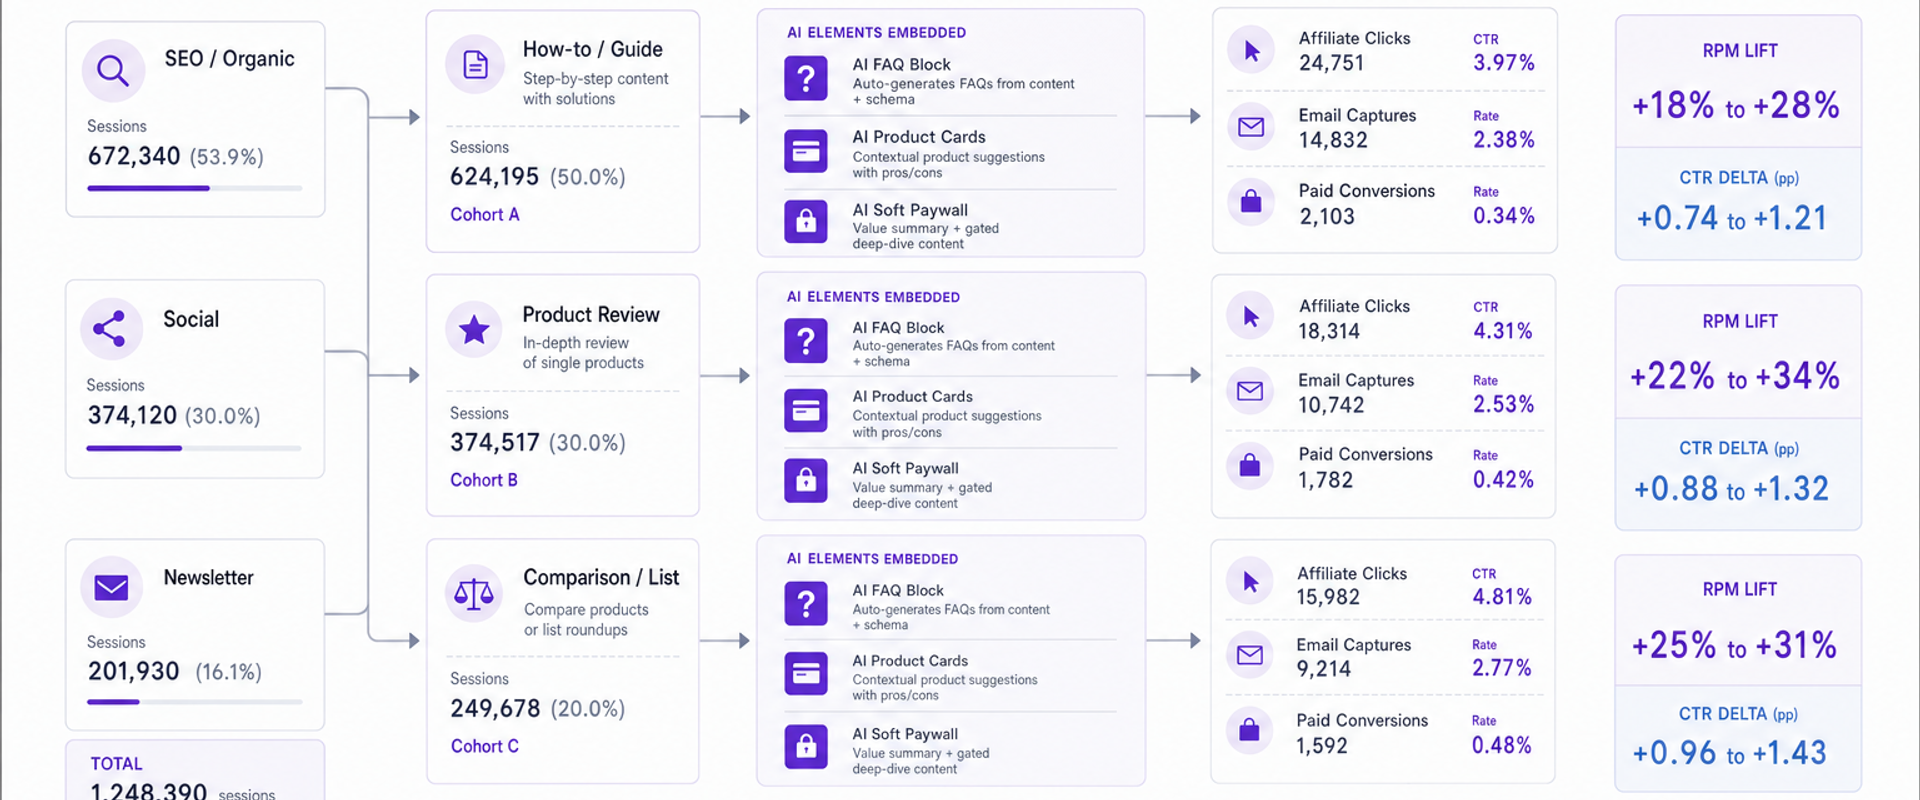Click the SEO / Organic sessions progress bar
1920x800 pixels.
194,188
